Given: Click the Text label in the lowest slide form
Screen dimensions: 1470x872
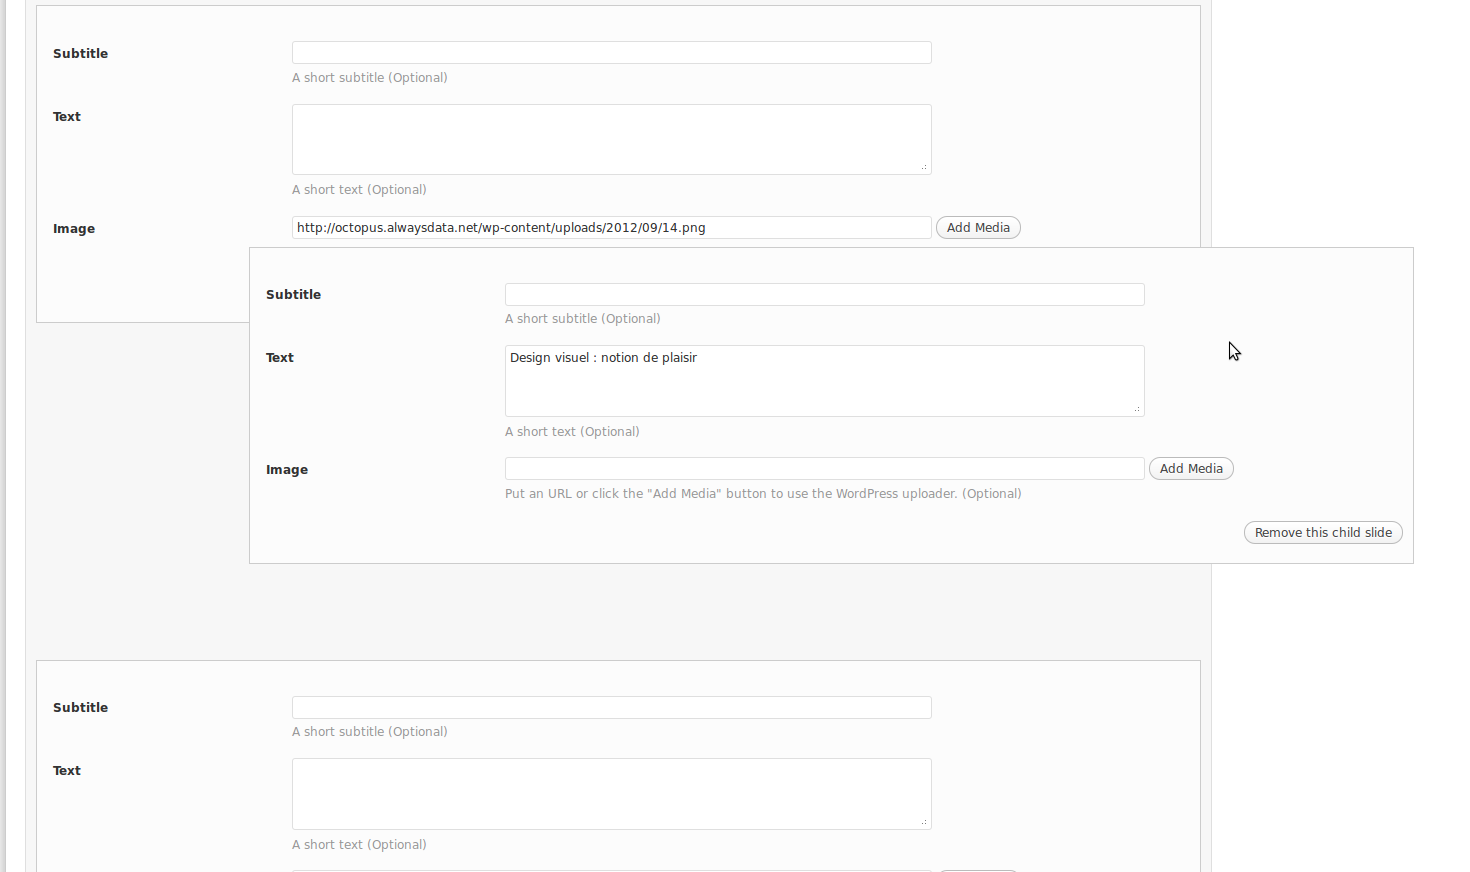Looking at the screenshot, I should [x=67, y=771].
